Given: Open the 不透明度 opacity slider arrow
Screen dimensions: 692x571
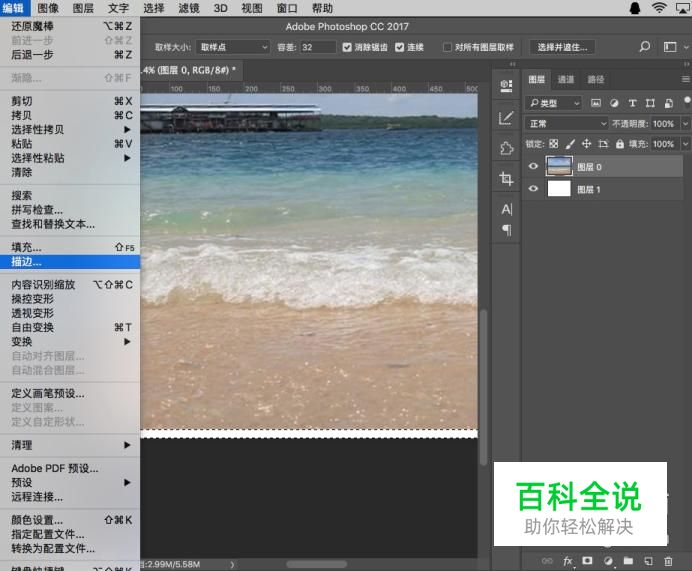Looking at the screenshot, I should pos(685,124).
